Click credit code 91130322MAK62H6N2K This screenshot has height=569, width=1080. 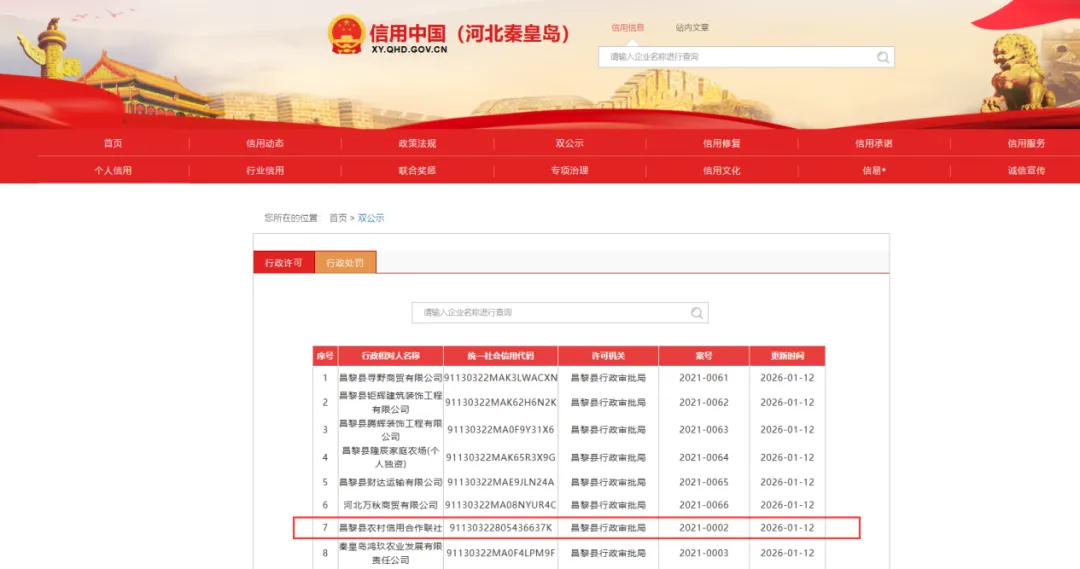coord(501,402)
